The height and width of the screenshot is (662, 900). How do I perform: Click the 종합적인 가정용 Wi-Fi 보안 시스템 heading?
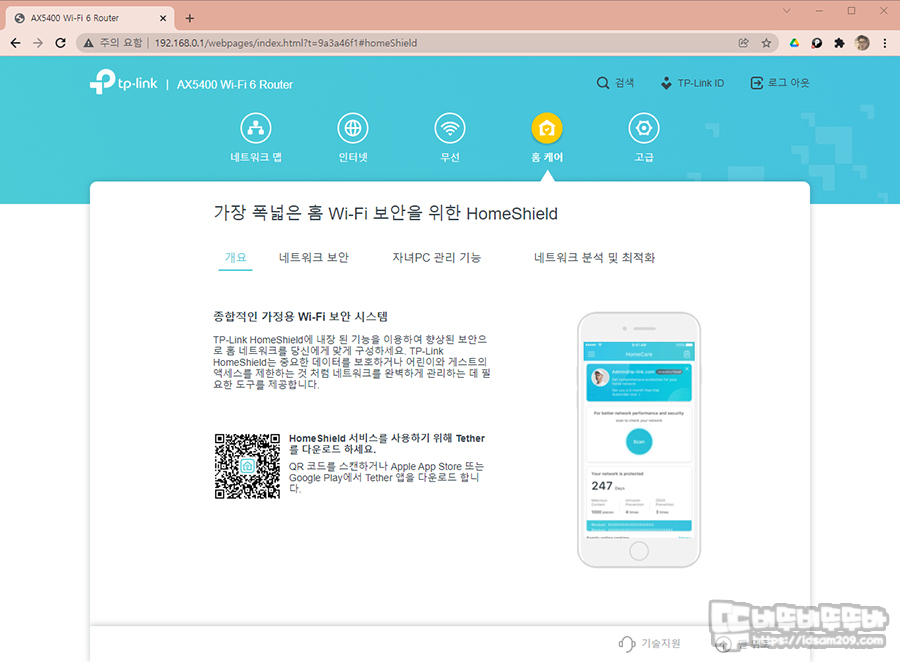click(301, 316)
